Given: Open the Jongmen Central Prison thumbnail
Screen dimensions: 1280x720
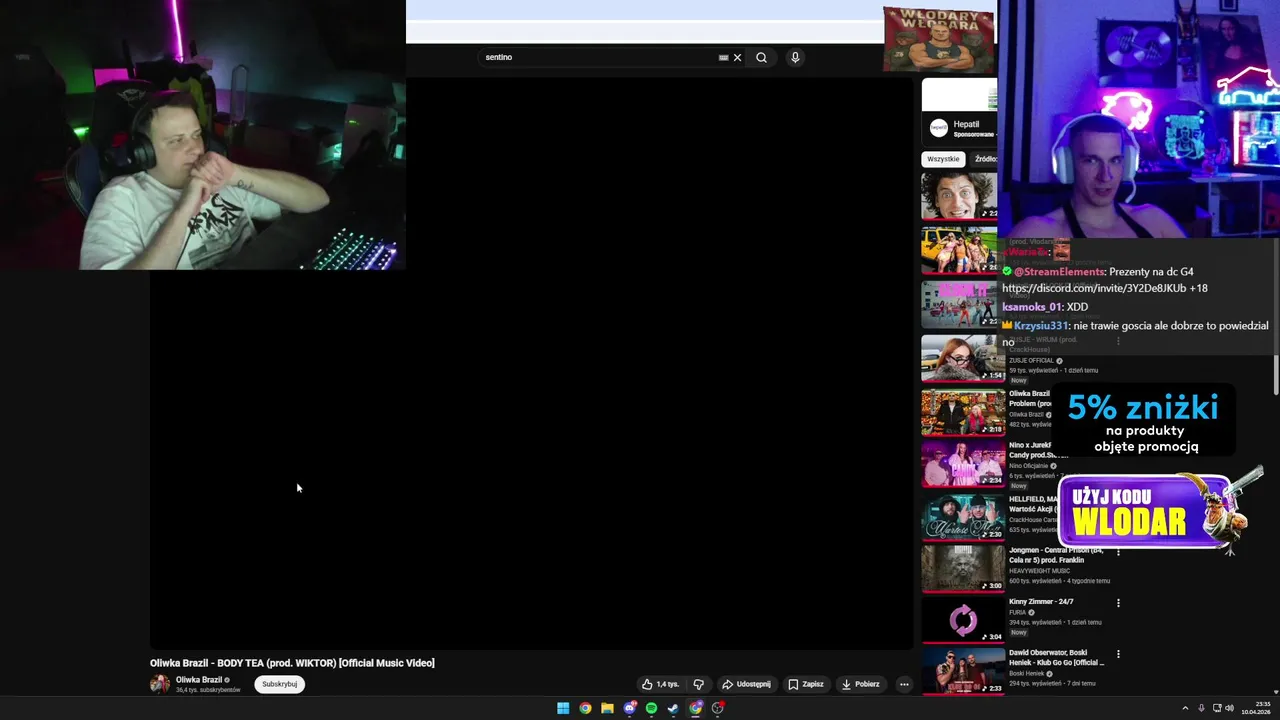Looking at the screenshot, I should 963,568.
